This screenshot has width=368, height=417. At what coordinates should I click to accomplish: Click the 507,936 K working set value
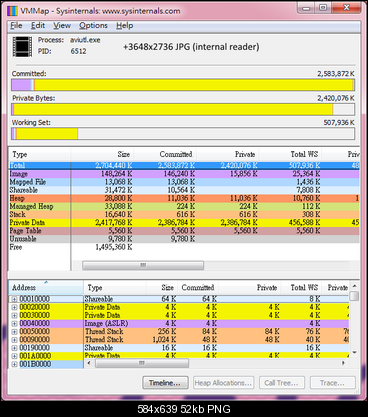(x=339, y=122)
